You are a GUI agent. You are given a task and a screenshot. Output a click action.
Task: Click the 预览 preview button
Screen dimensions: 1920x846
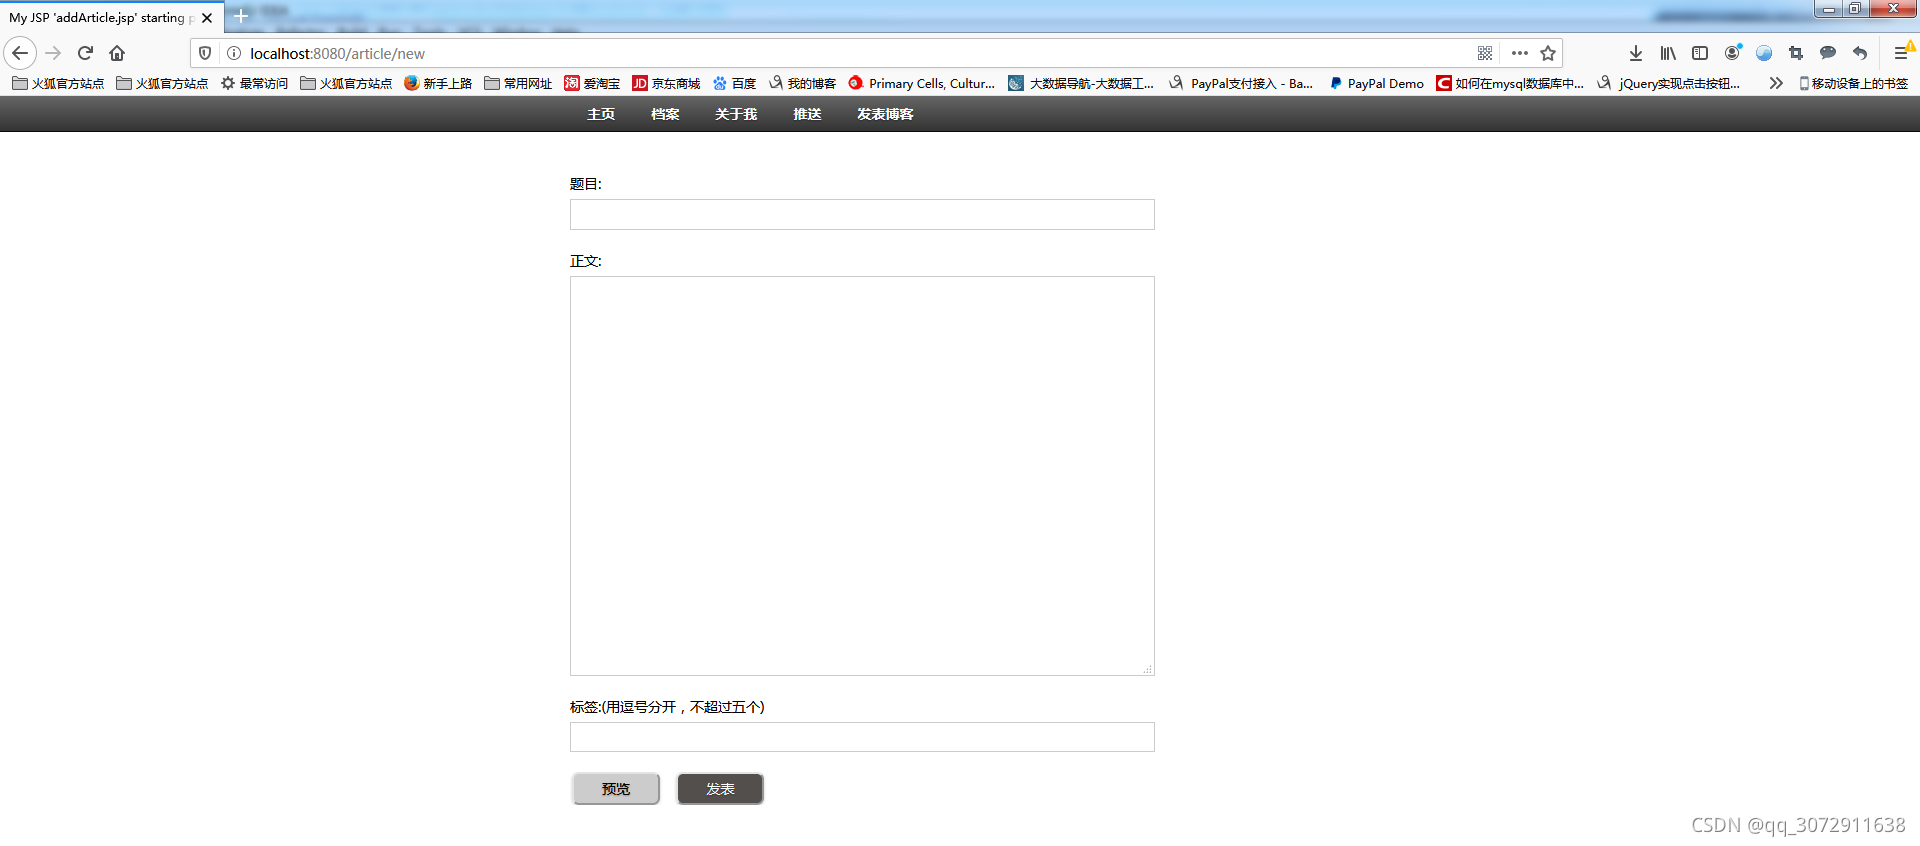click(x=616, y=789)
